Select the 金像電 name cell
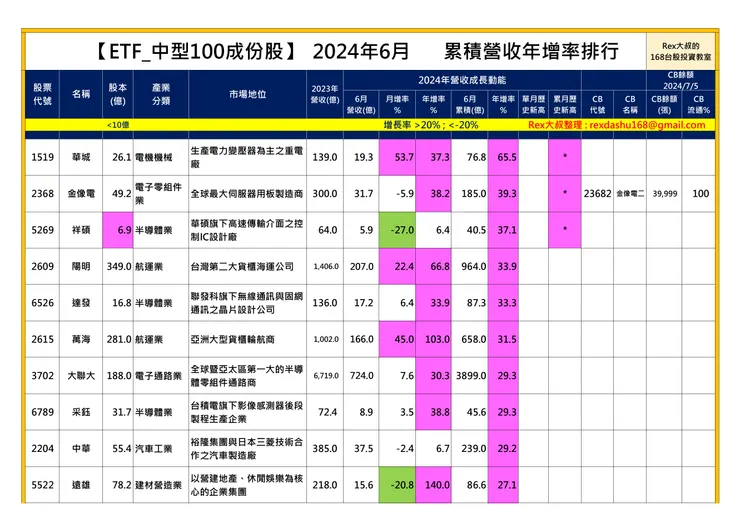 coord(81,194)
